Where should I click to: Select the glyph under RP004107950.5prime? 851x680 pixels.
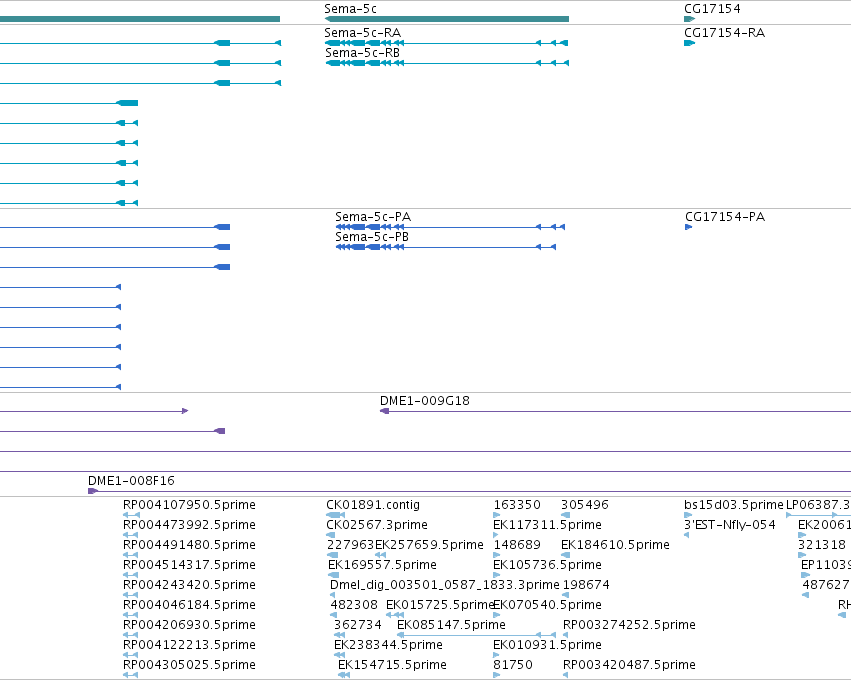131,515
